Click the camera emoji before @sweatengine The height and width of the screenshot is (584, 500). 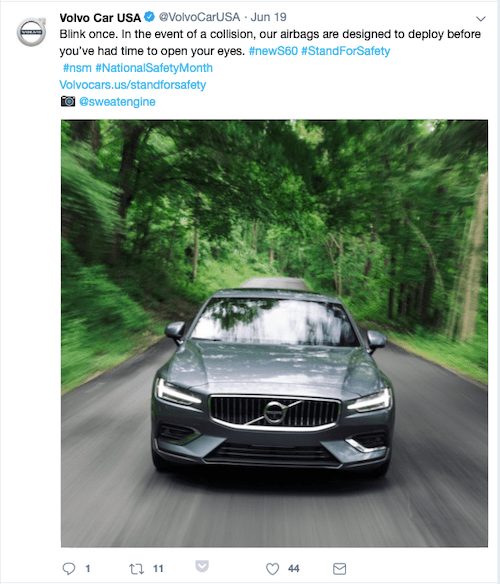[68, 101]
